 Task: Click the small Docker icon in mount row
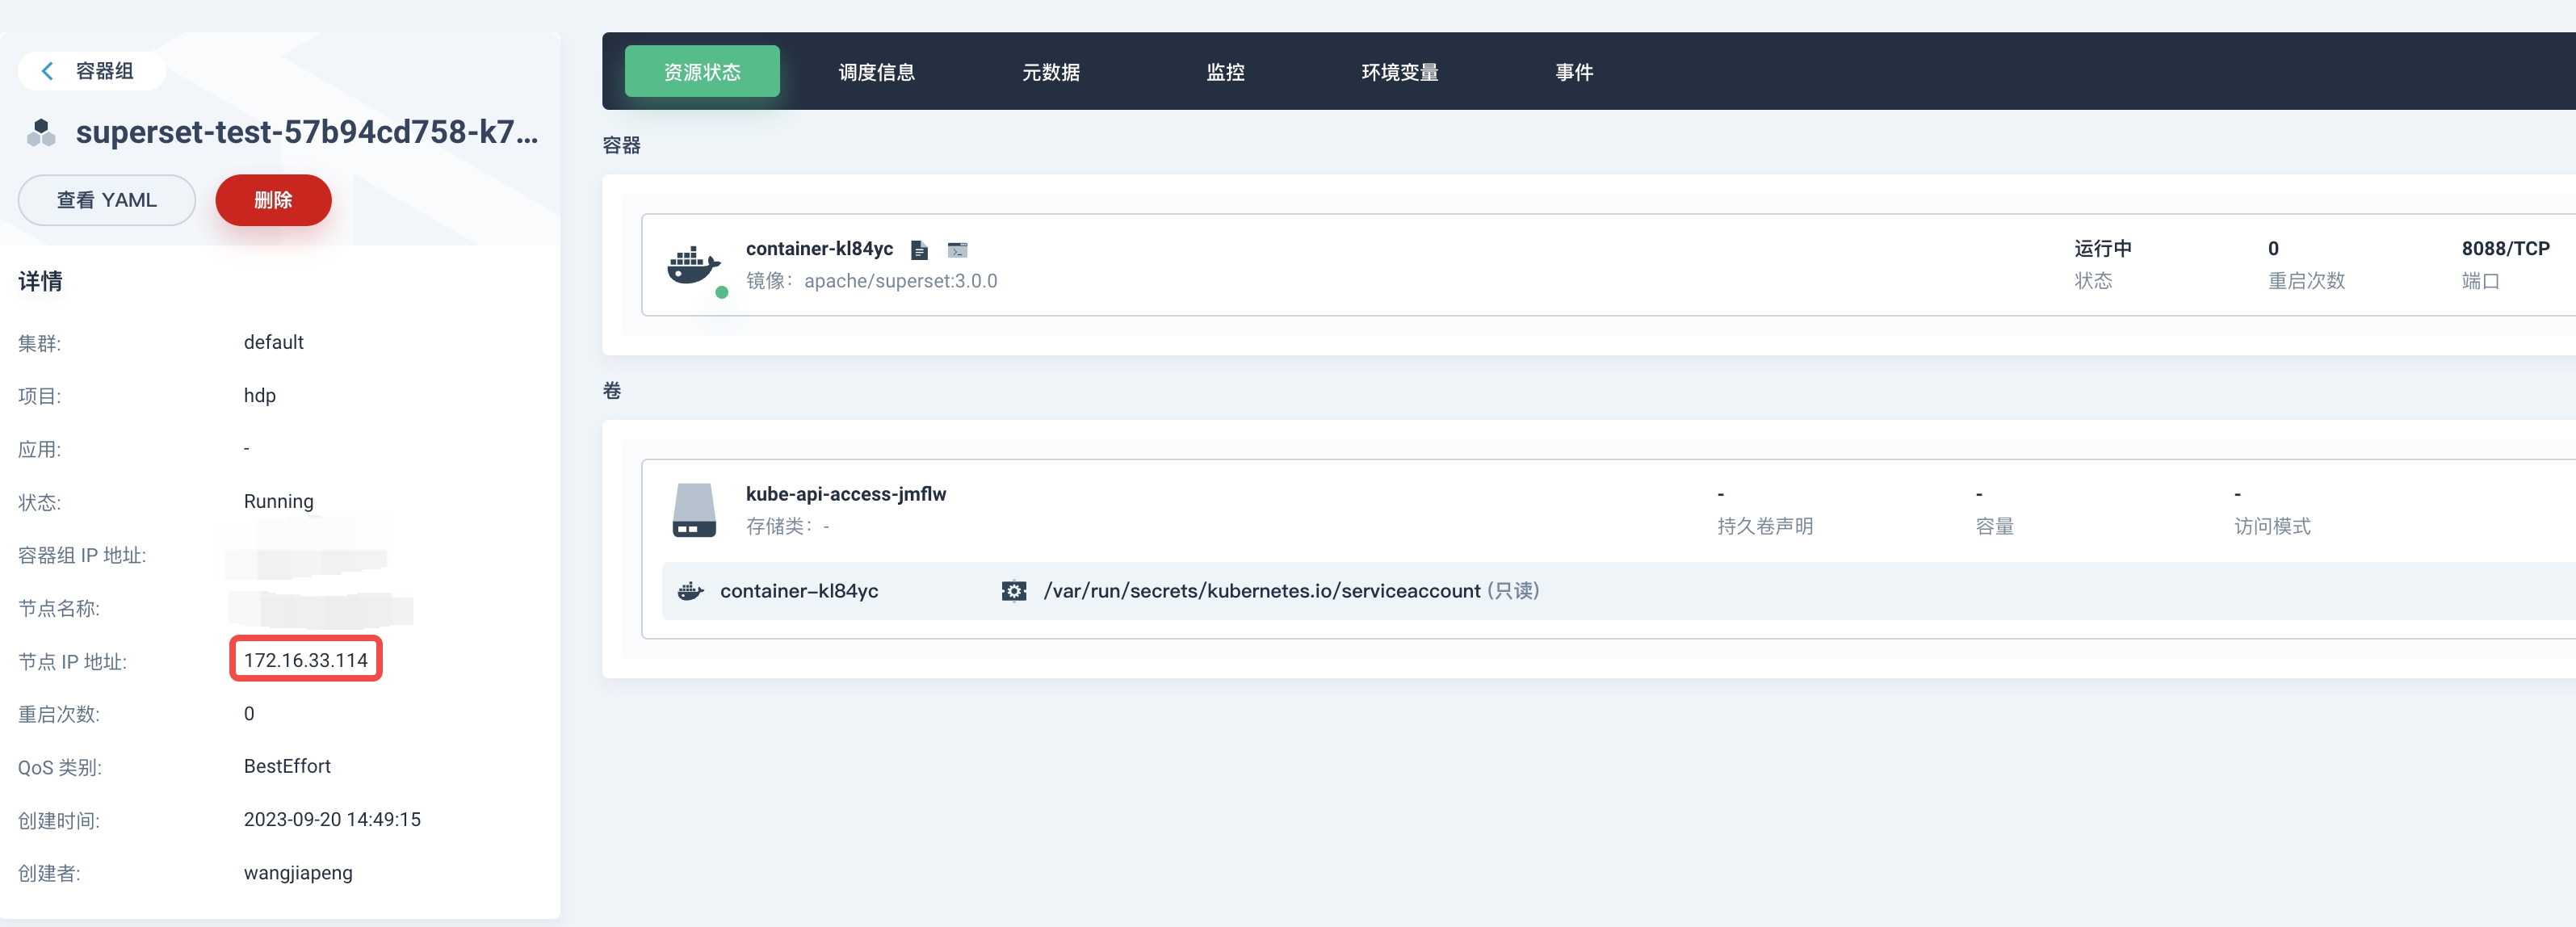pyautogui.click(x=690, y=591)
